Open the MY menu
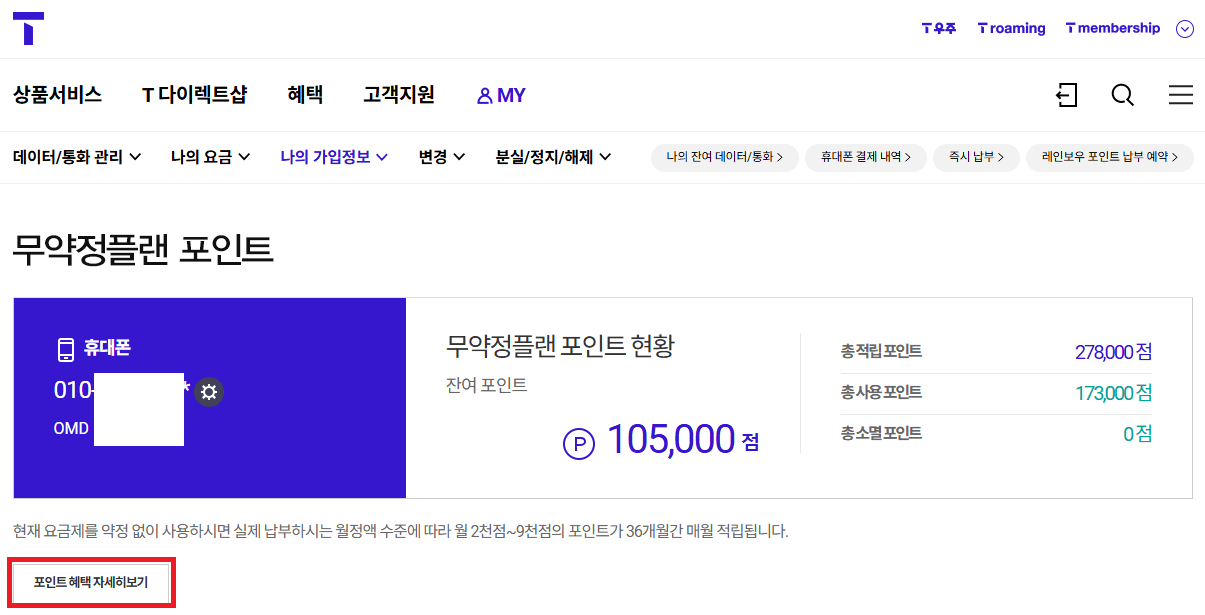 click(x=501, y=95)
